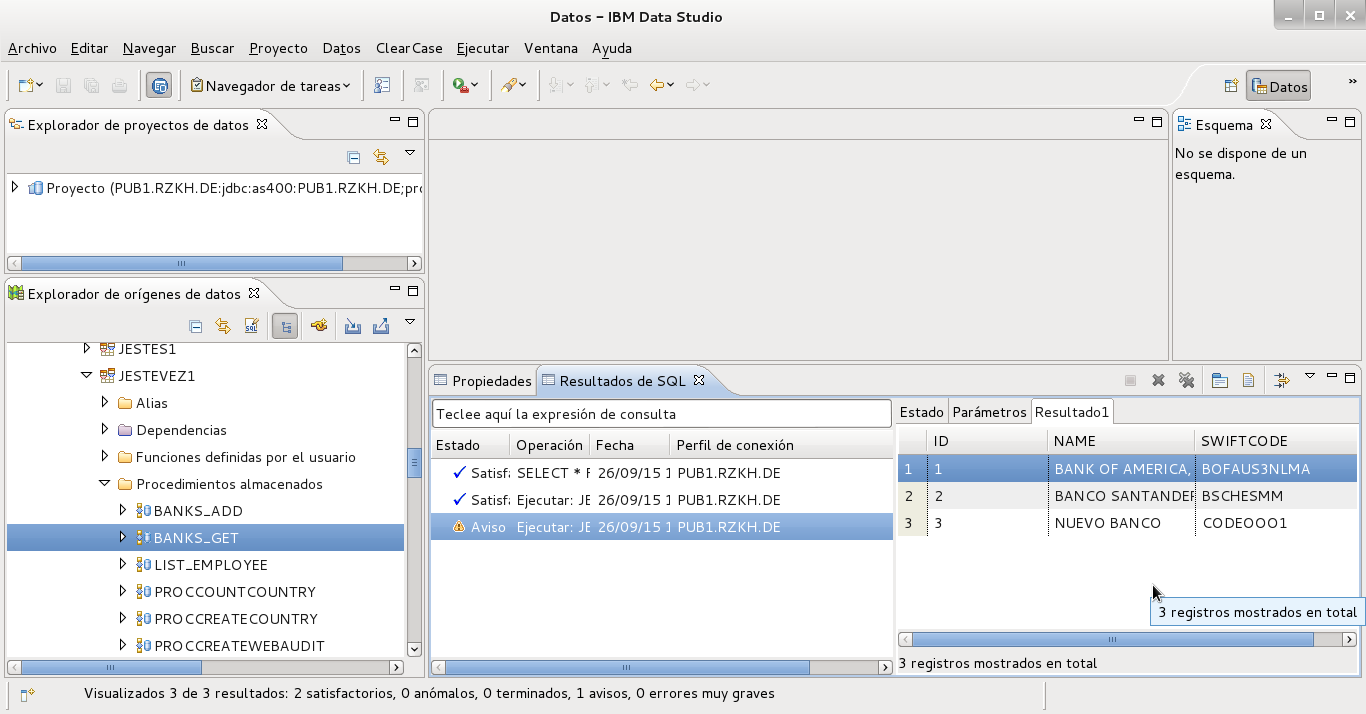
Task: Expand the Alias folder
Action: pos(105,403)
